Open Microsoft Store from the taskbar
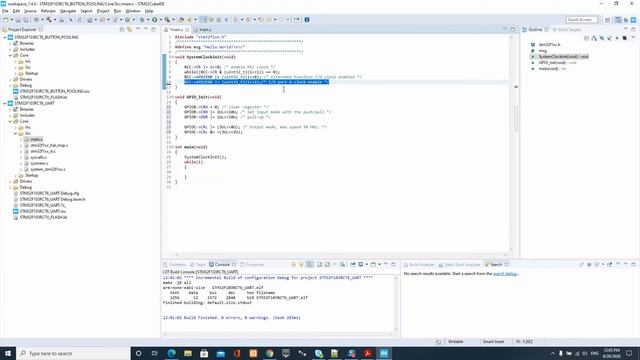640x360 pixels. 204,353
